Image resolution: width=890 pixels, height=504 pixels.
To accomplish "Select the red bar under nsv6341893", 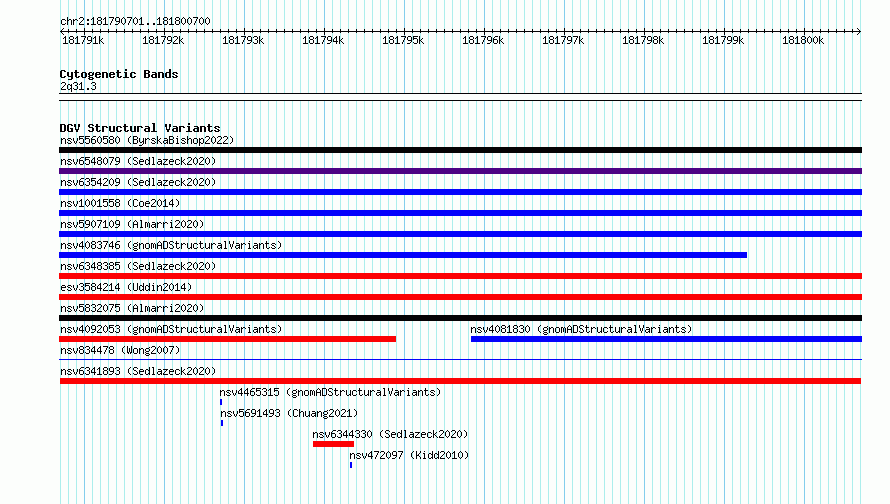I will tap(460, 381).
